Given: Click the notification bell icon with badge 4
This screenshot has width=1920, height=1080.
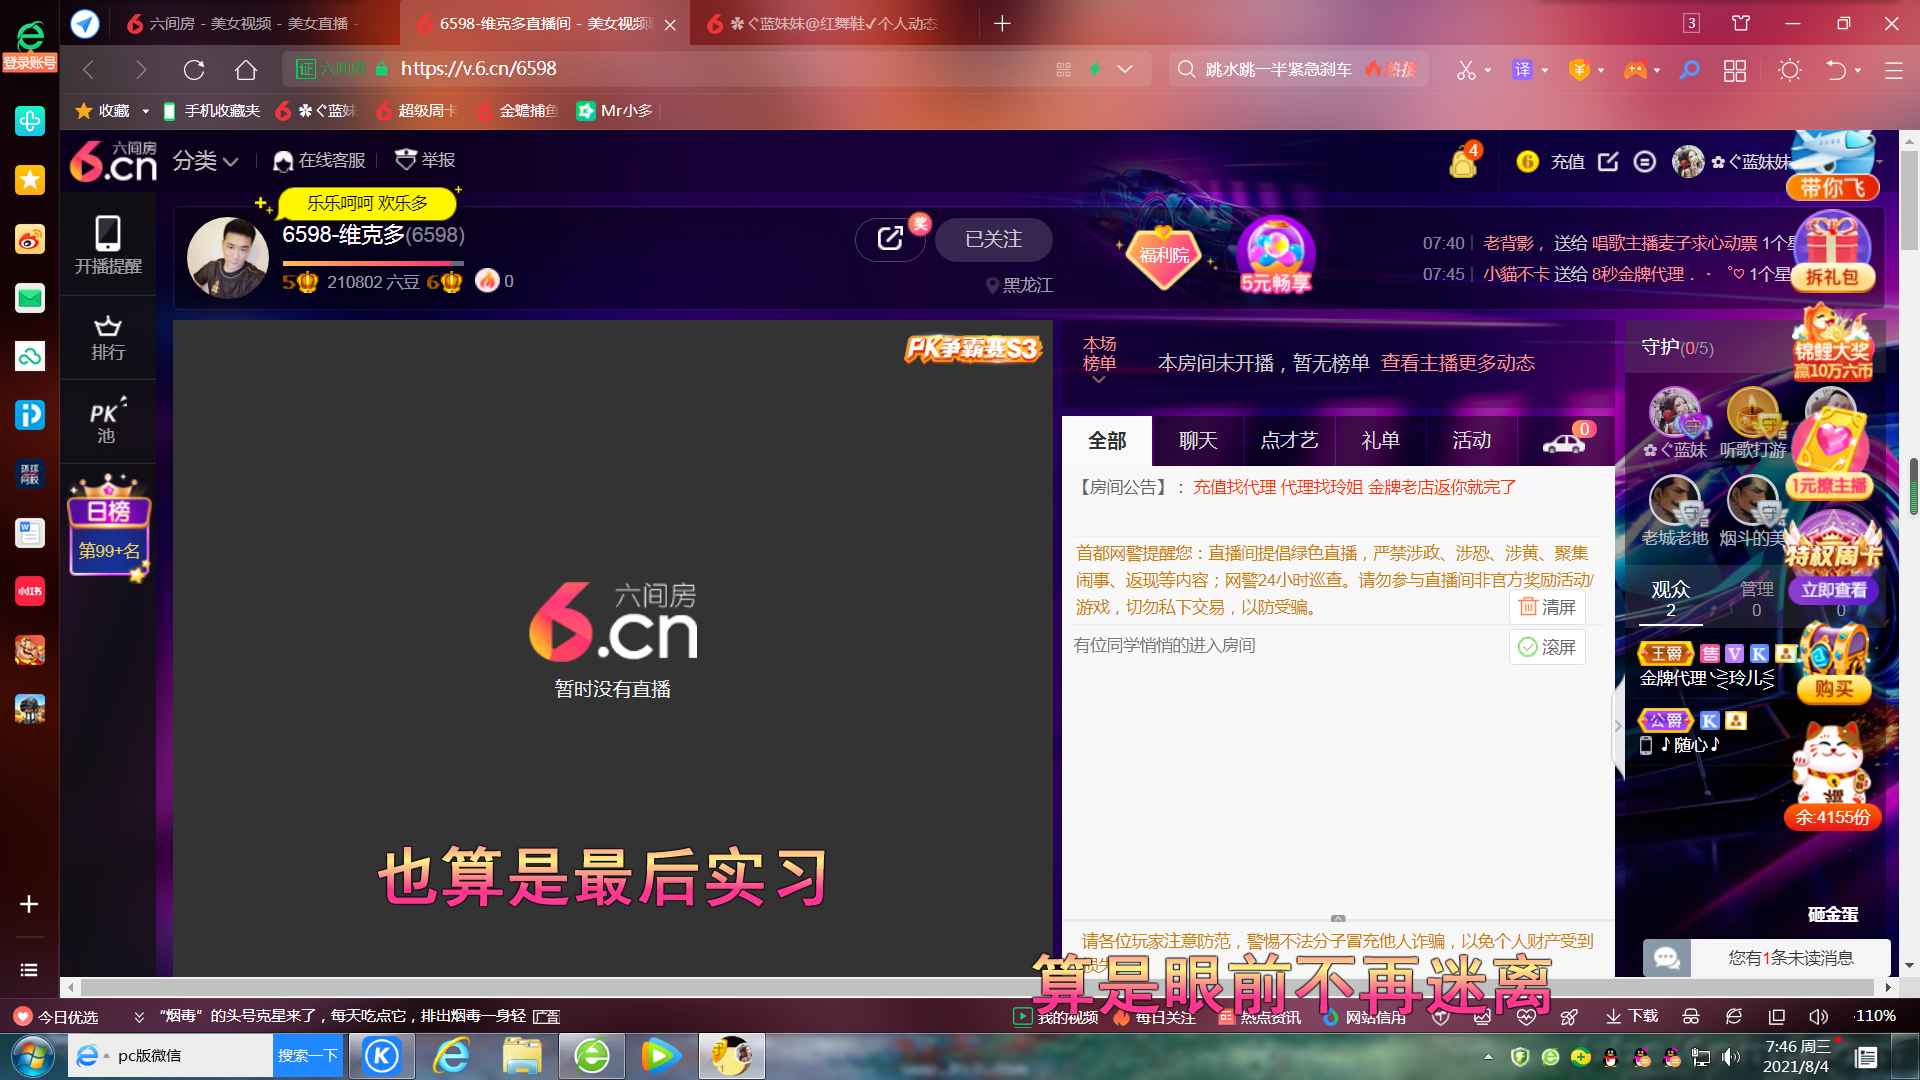Looking at the screenshot, I should pyautogui.click(x=1464, y=161).
